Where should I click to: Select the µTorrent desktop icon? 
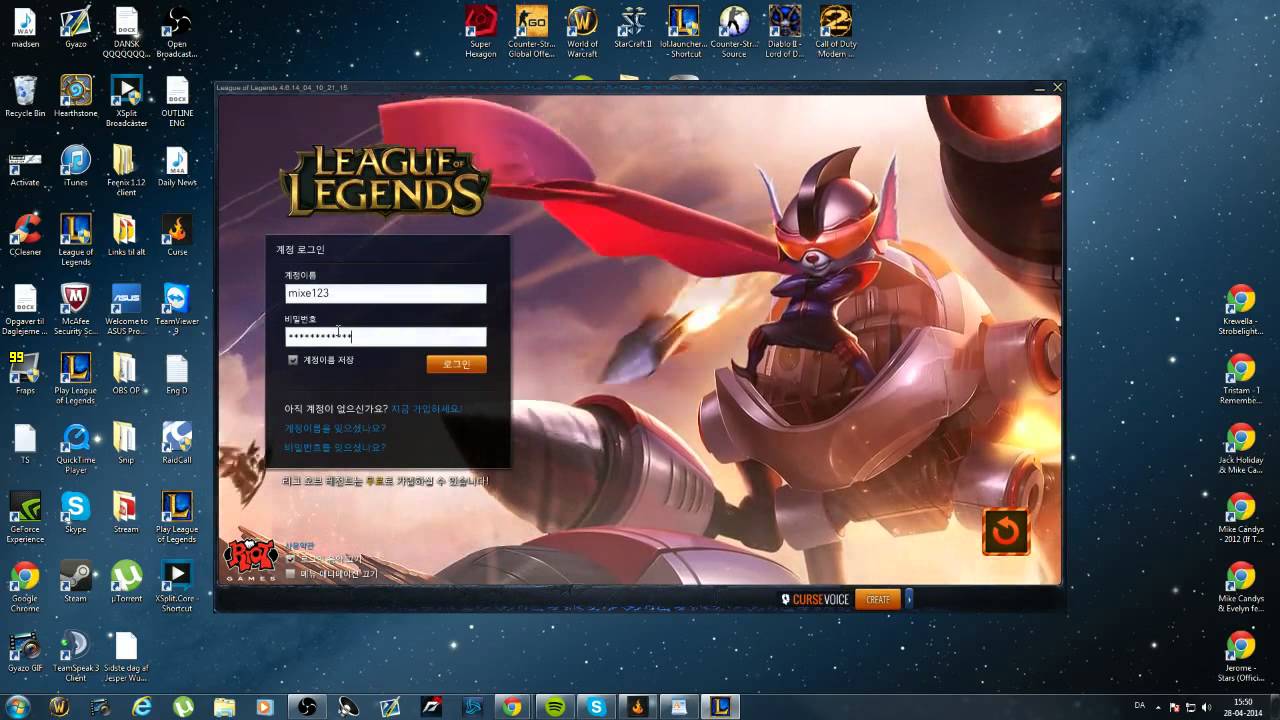pyautogui.click(x=126, y=581)
